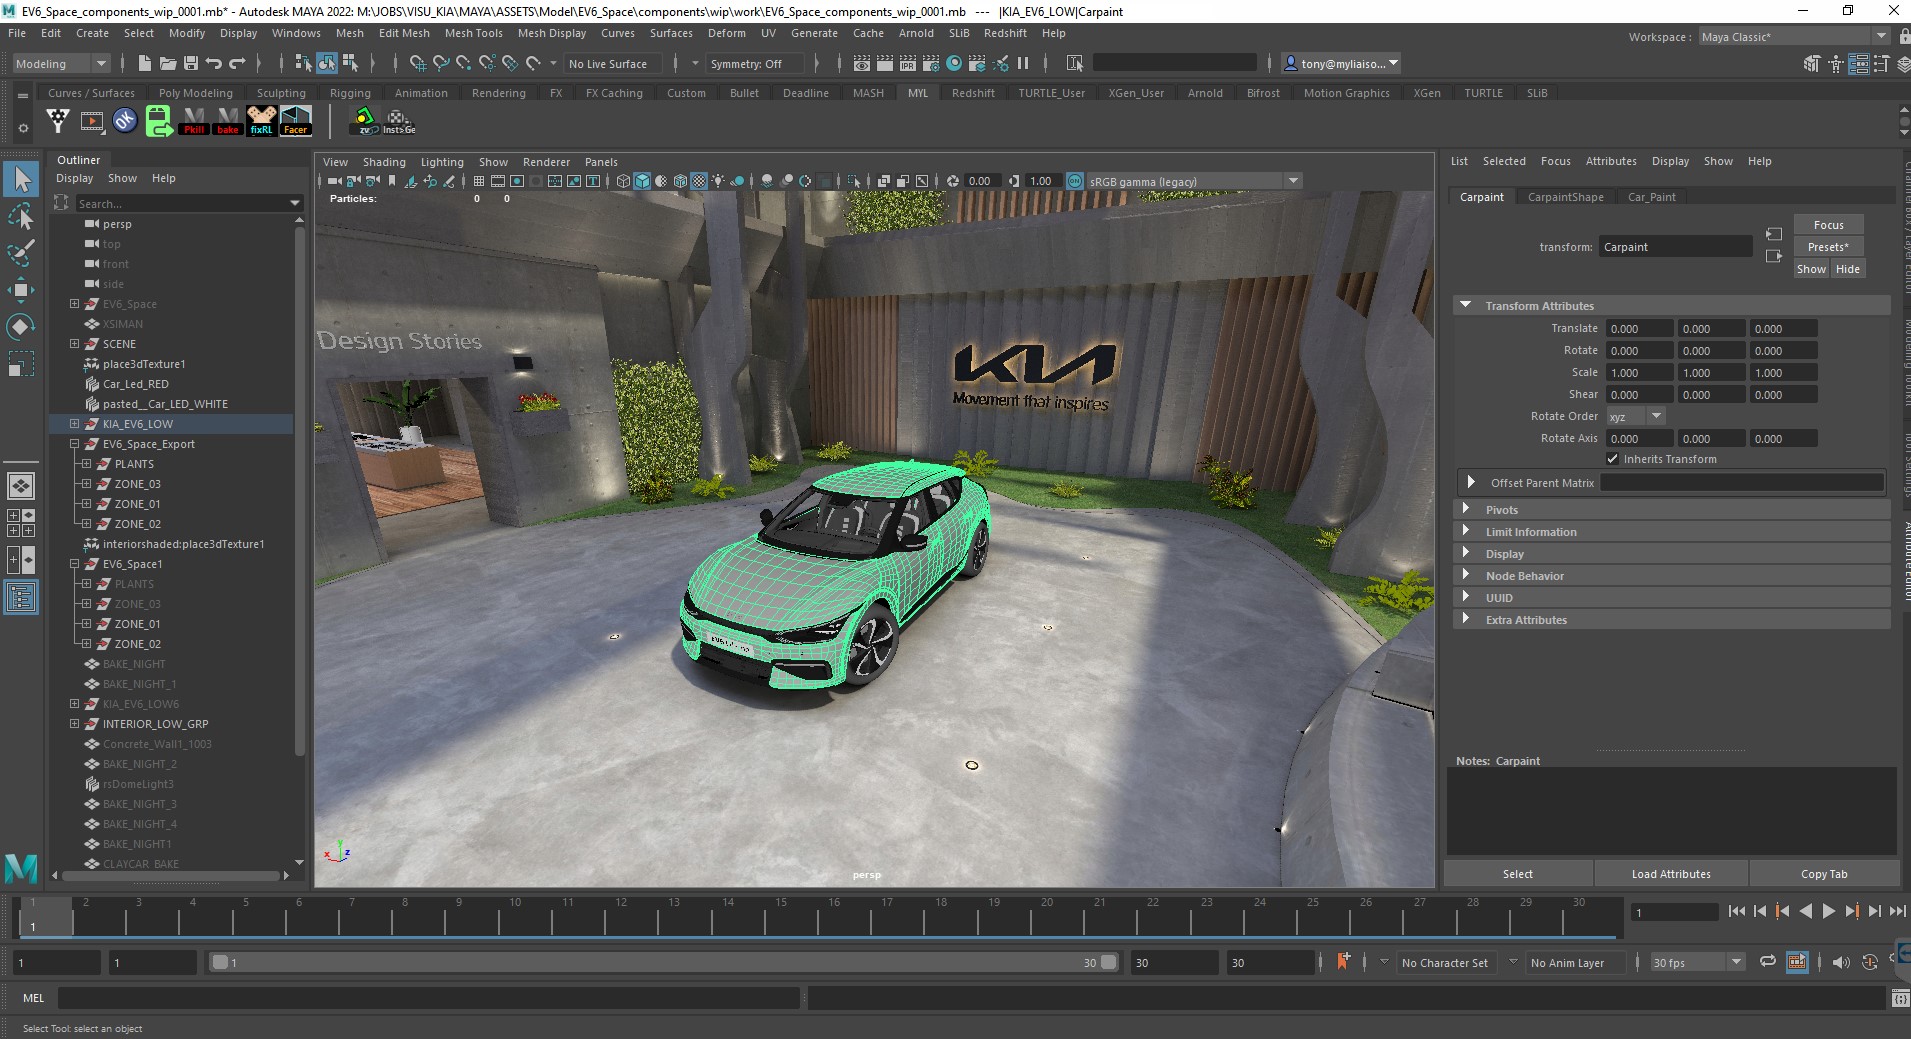
Task: Open the Mesh Tools menu
Action: click(473, 33)
